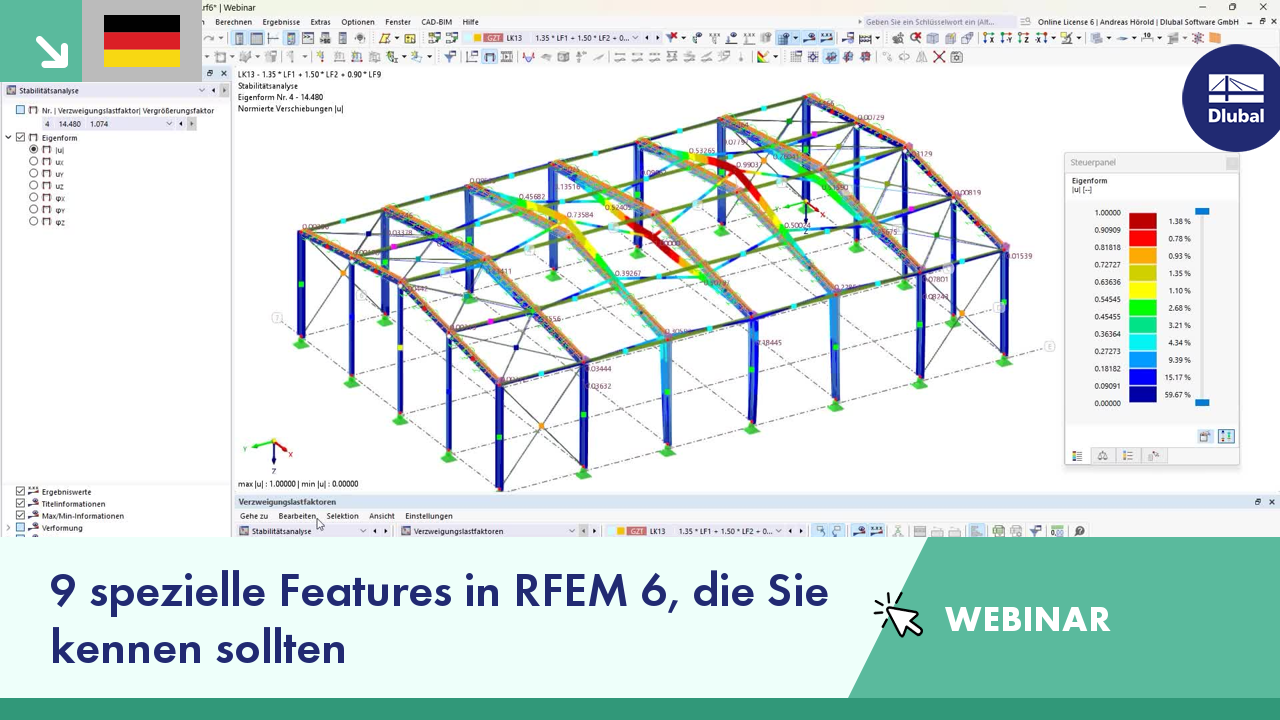The image size is (1280, 720).
Task: Uncheck the Max/Min-Informationen checkbox
Action: click(20, 516)
